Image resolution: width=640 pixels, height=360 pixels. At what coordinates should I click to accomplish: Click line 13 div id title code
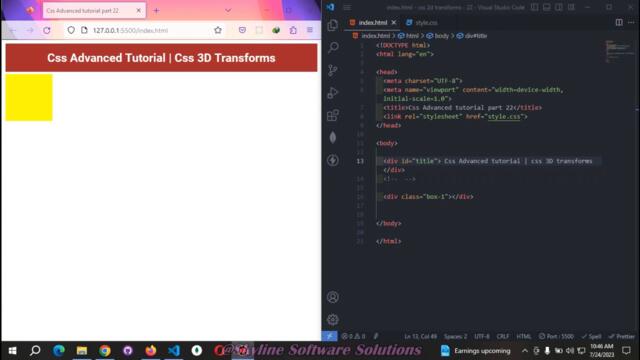487,161
